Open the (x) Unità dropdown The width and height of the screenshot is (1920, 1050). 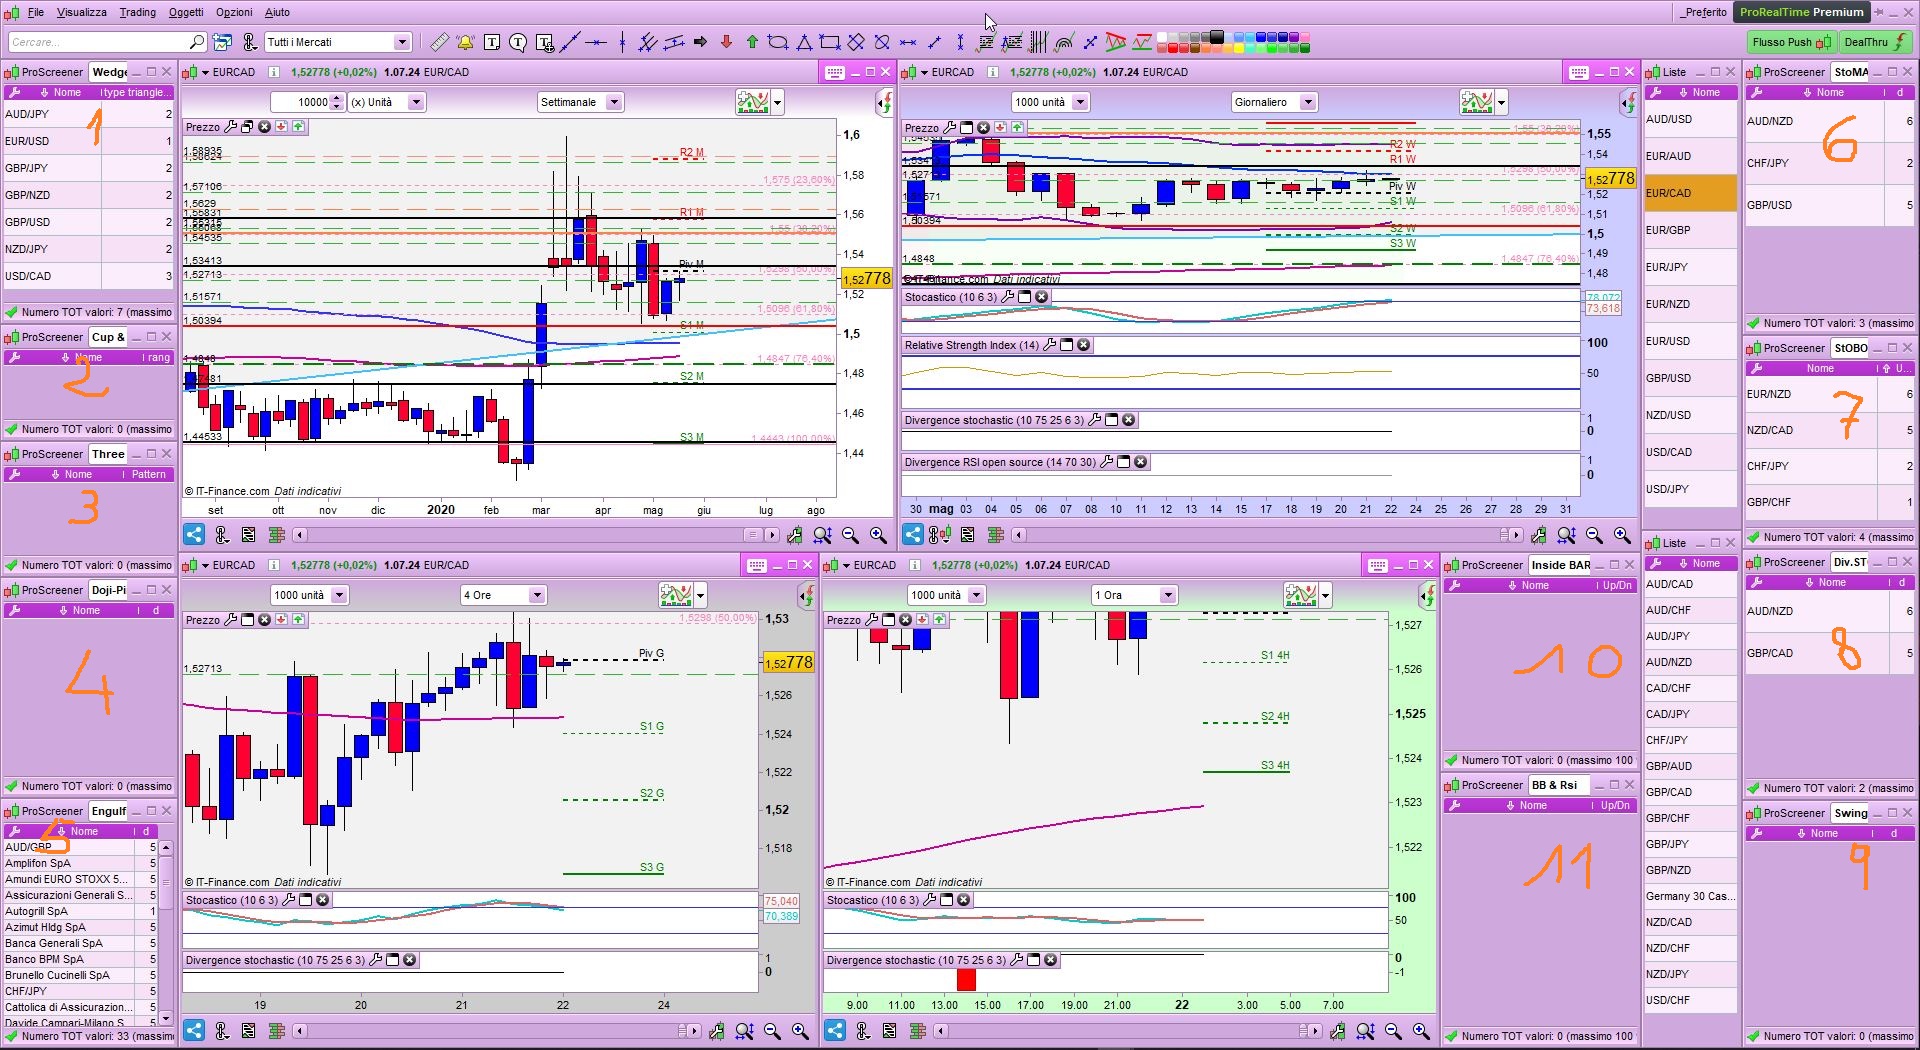click(x=416, y=102)
